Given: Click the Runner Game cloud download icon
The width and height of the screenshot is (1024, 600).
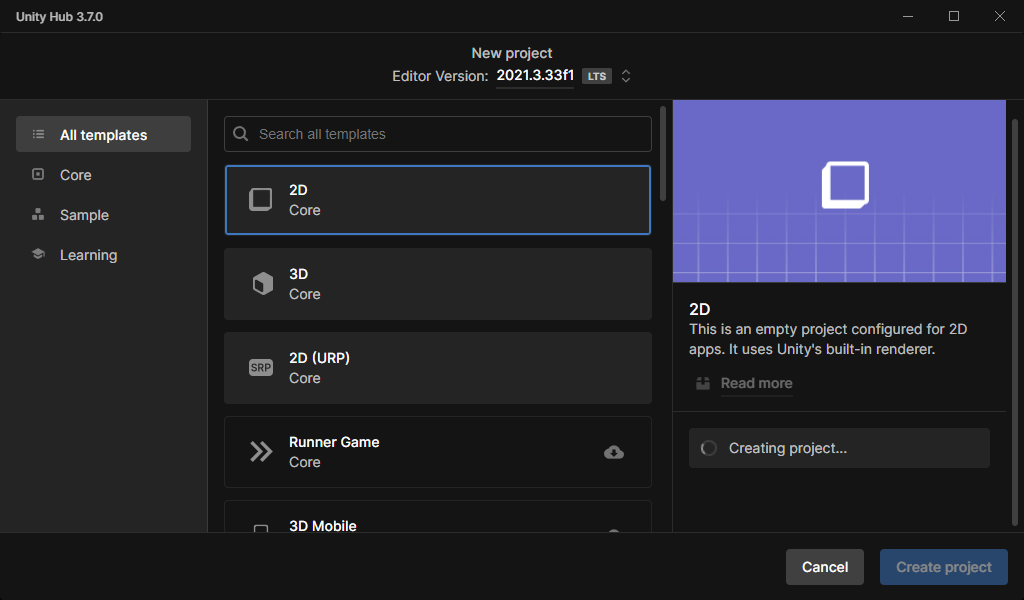Looking at the screenshot, I should pyautogui.click(x=614, y=452).
